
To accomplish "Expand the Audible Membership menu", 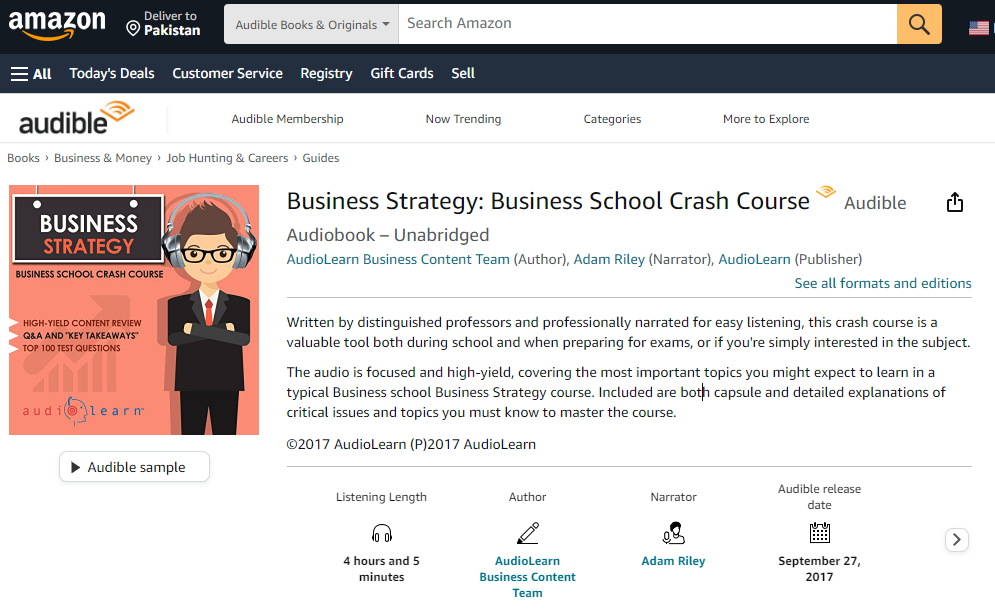I will click(x=287, y=119).
